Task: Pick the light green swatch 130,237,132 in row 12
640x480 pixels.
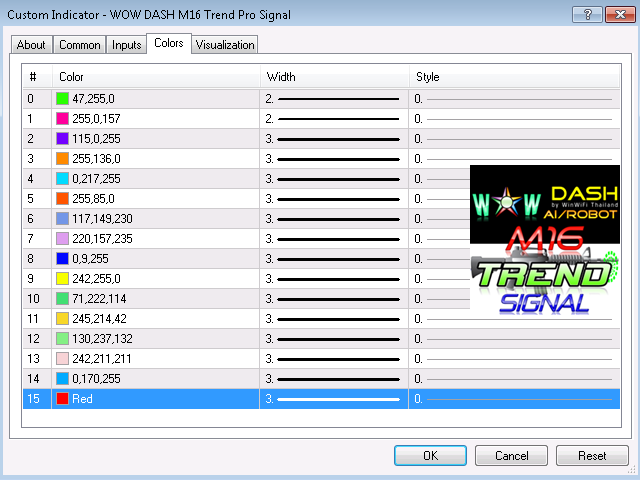Action: [x=62, y=339]
